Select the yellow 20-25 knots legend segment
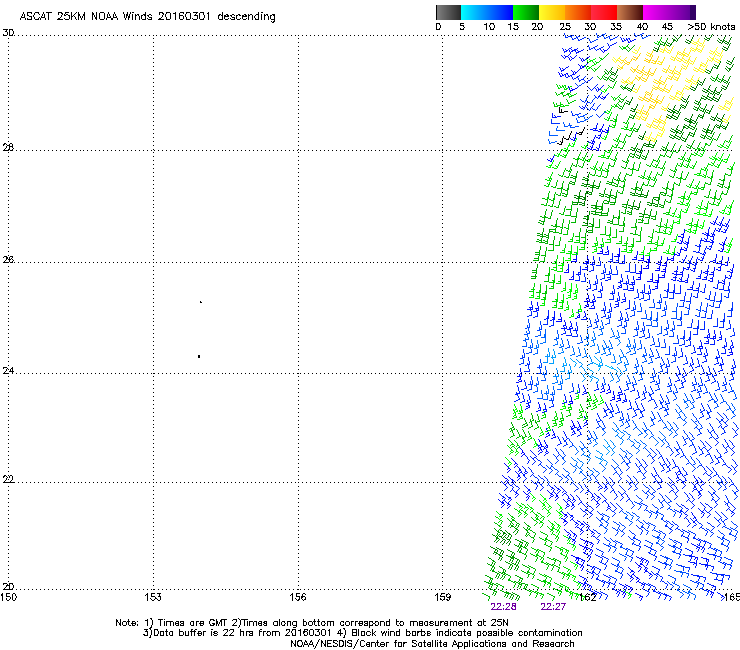Image resolution: width=740 pixels, height=650 pixels. pyautogui.click(x=552, y=12)
